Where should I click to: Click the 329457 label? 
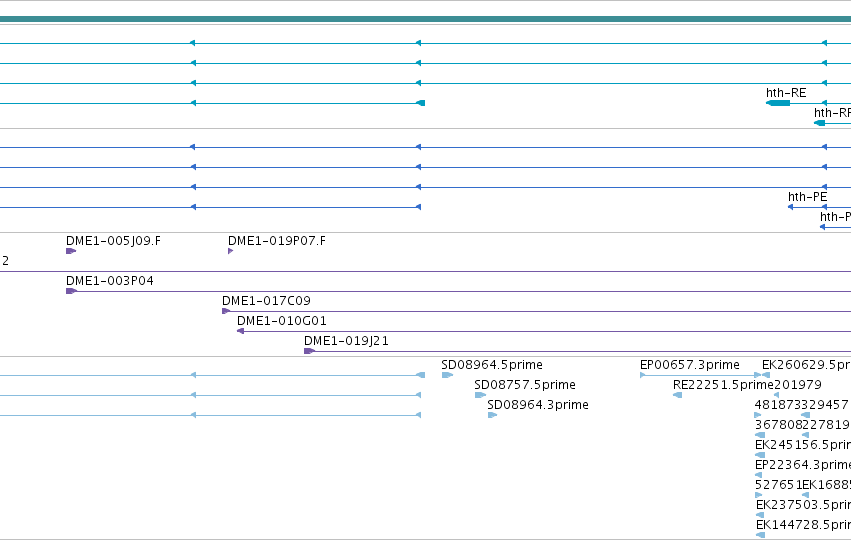tap(824, 405)
